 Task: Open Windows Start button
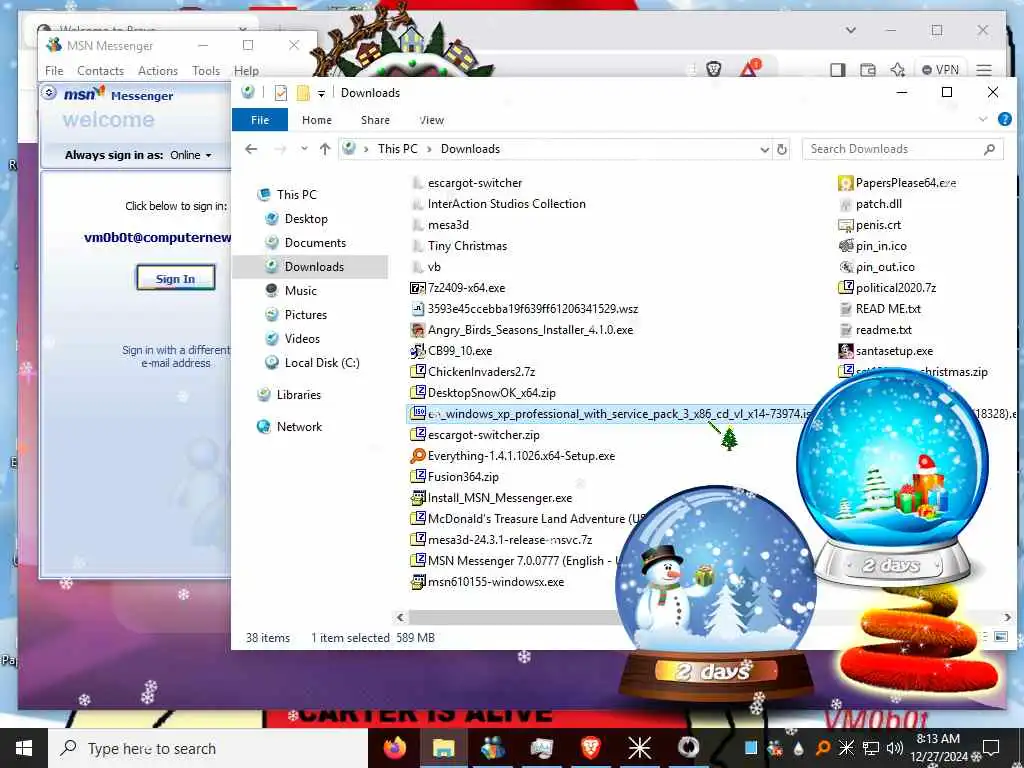point(24,748)
